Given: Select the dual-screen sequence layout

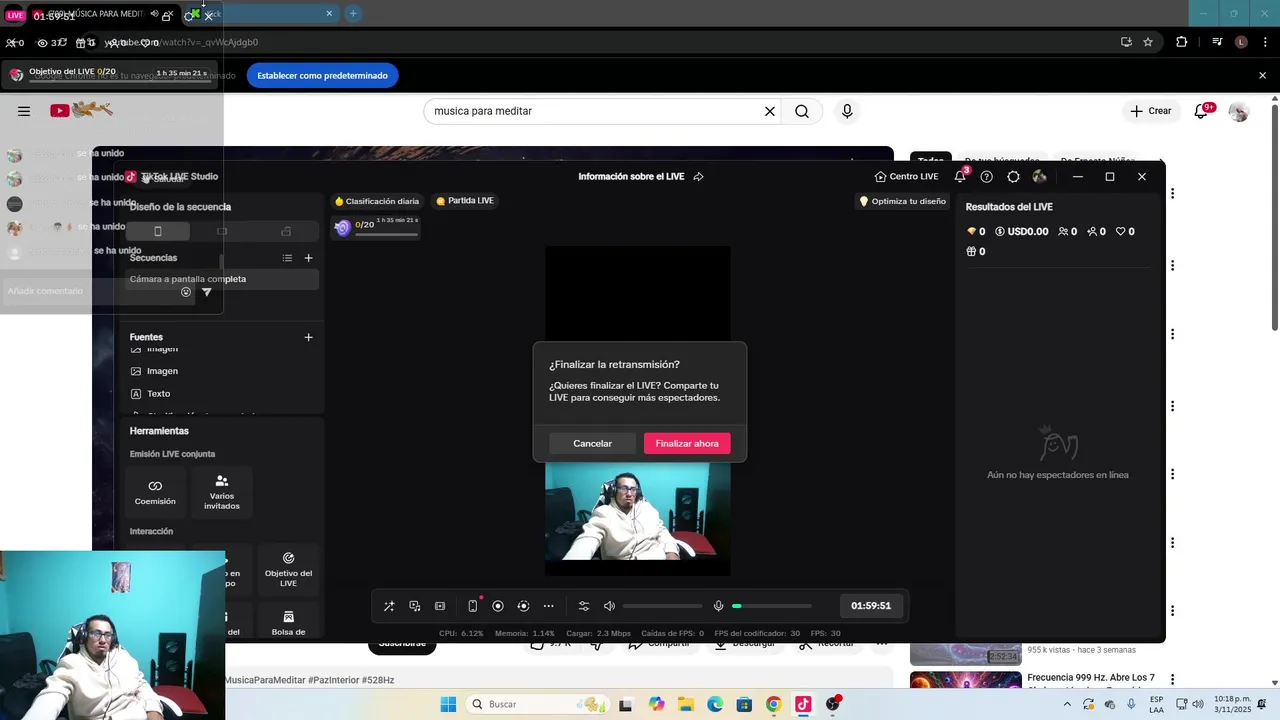Looking at the screenshot, I should 286,231.
